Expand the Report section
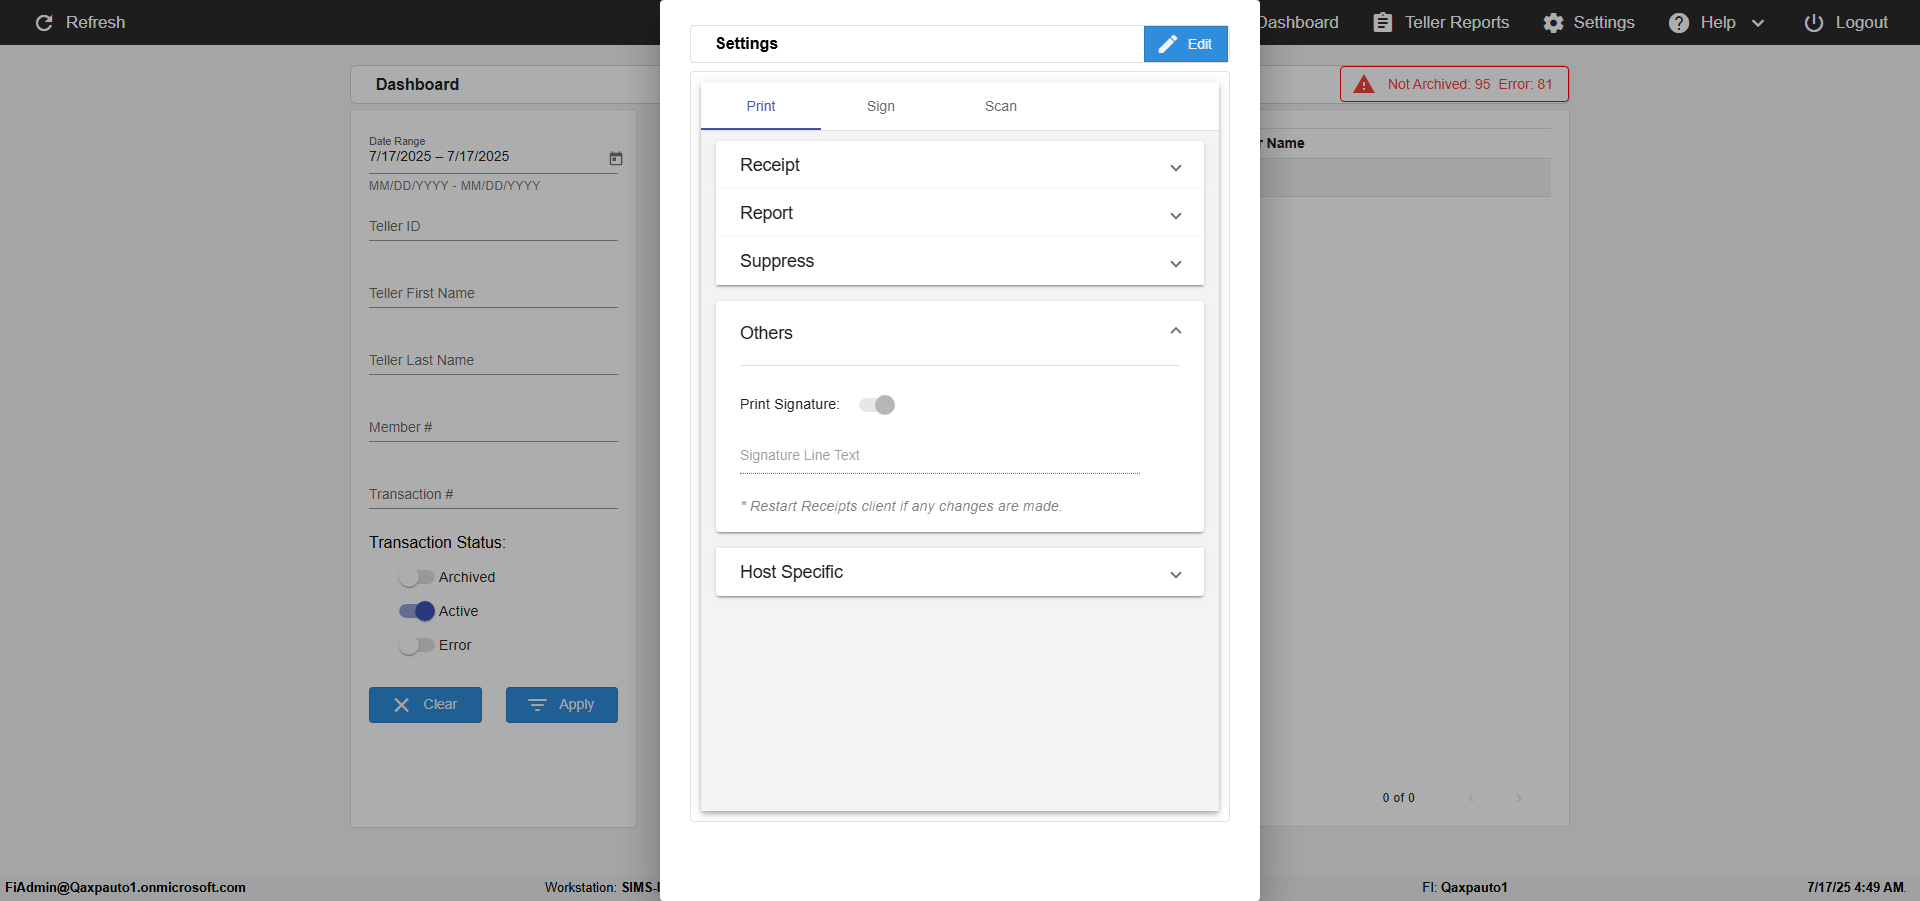Viewport: 1920px width, 901px height. [960, 213]
